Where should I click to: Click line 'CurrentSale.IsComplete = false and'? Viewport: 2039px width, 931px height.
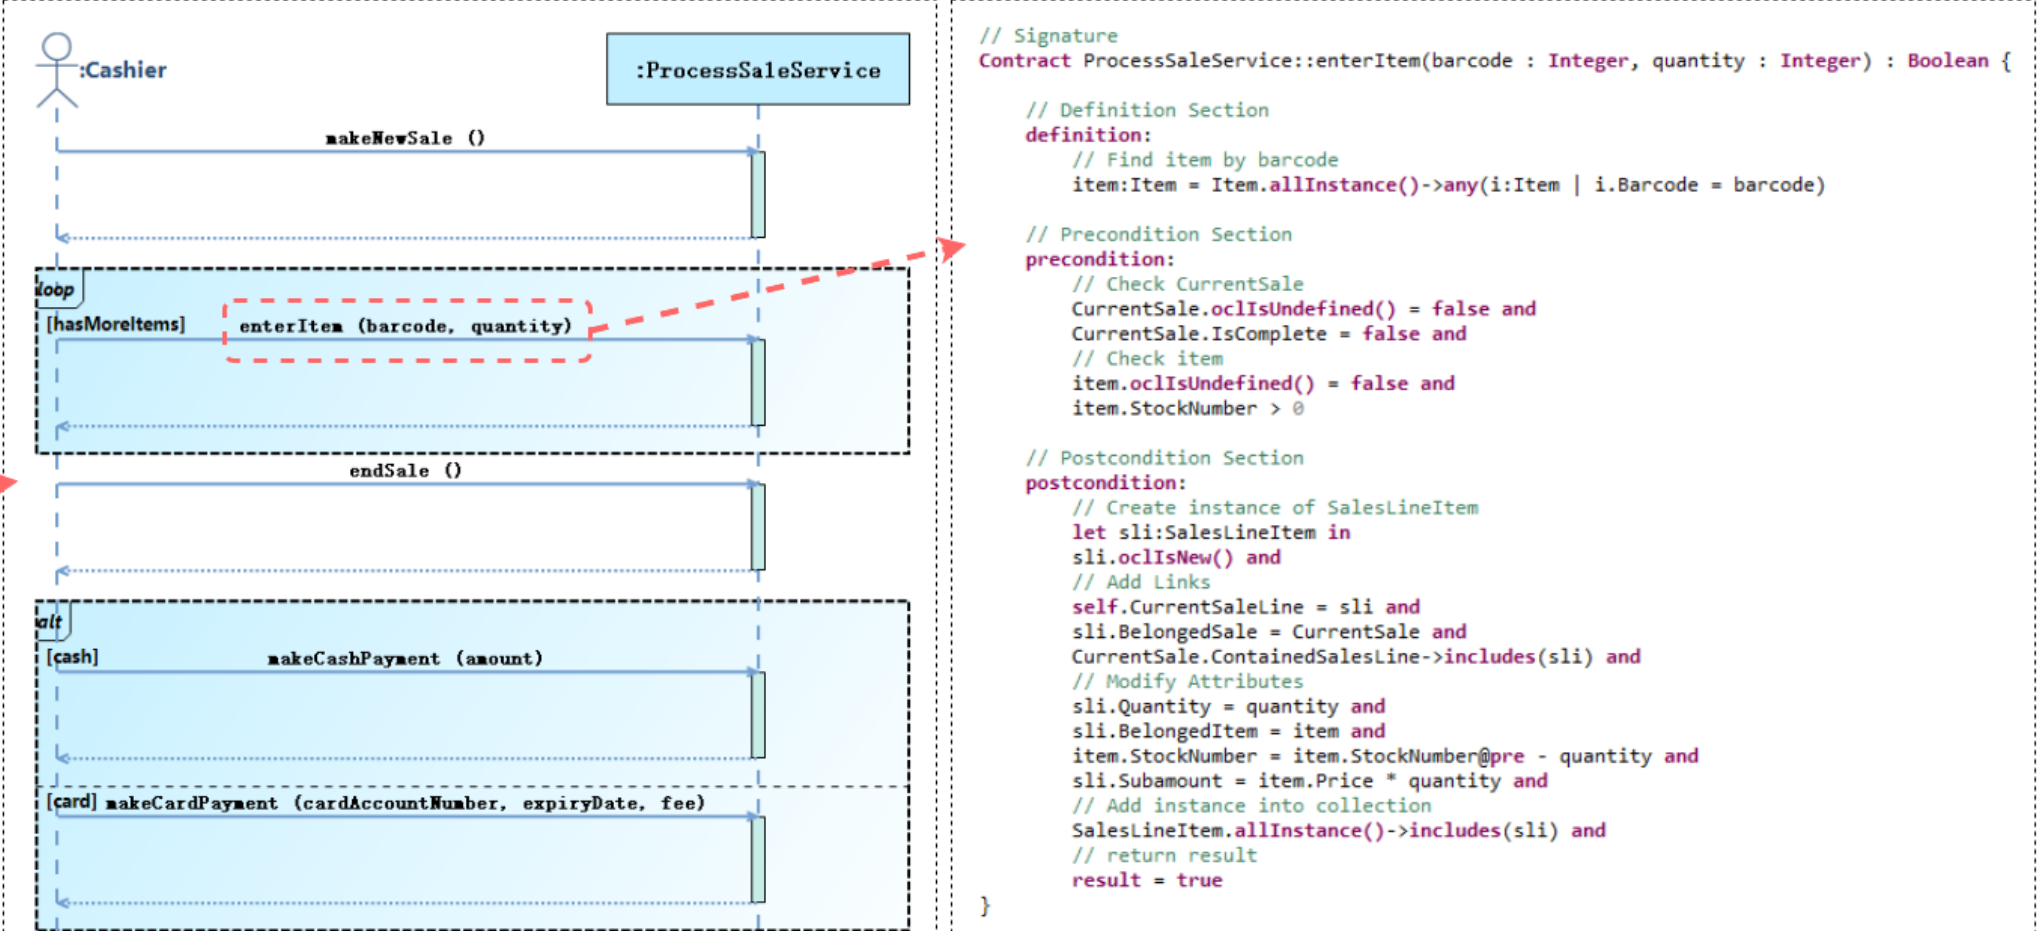coord(1269,334)
